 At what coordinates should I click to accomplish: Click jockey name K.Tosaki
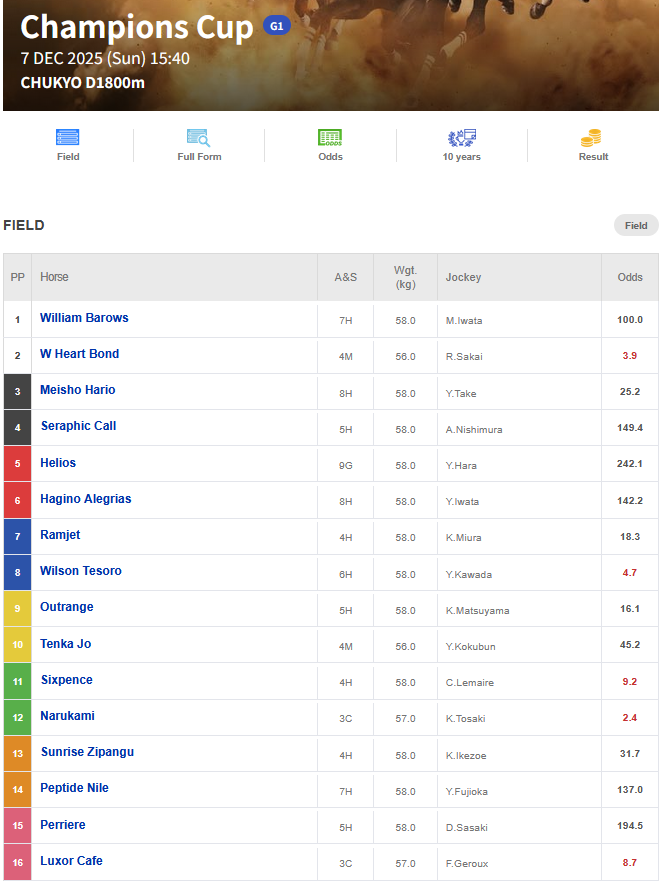(466, 719)
